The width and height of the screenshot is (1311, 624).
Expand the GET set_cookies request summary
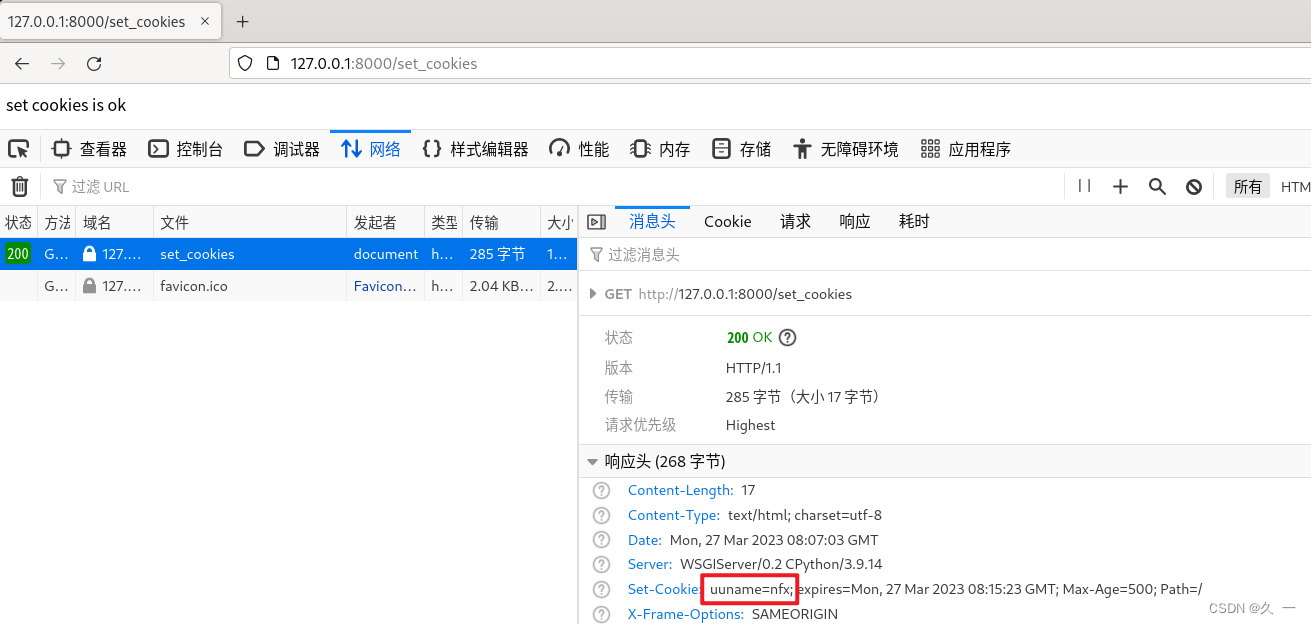pos(594,293)
